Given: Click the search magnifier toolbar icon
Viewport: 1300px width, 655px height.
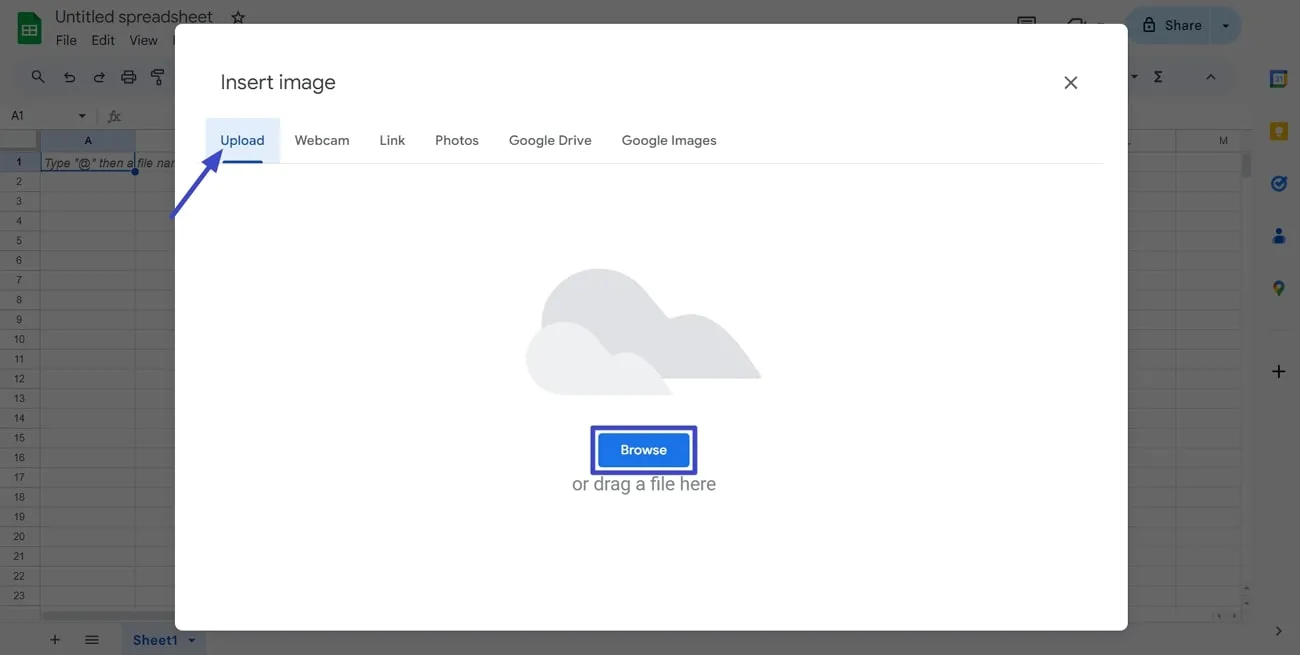Looking at the screenshot, I should [38, 77].
